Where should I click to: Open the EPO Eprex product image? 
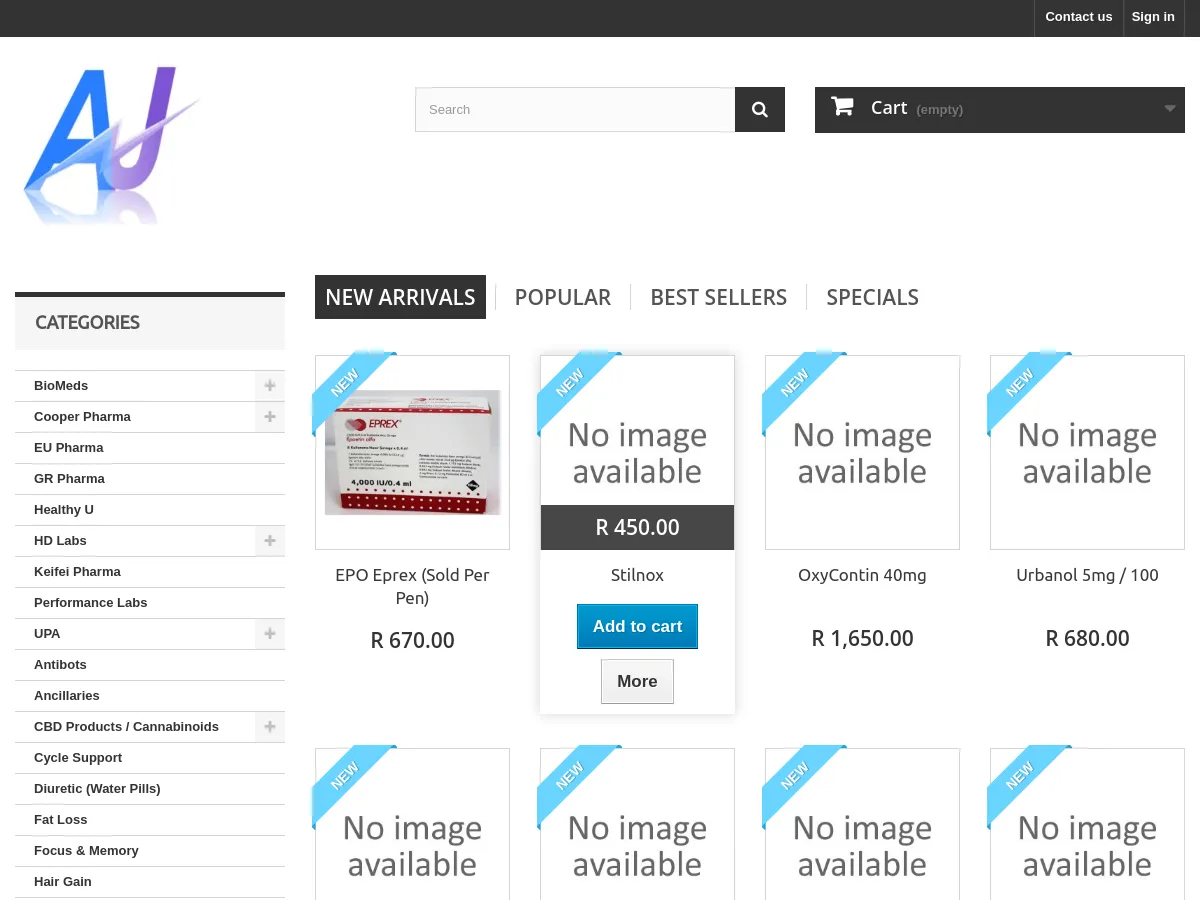[412, 452]
